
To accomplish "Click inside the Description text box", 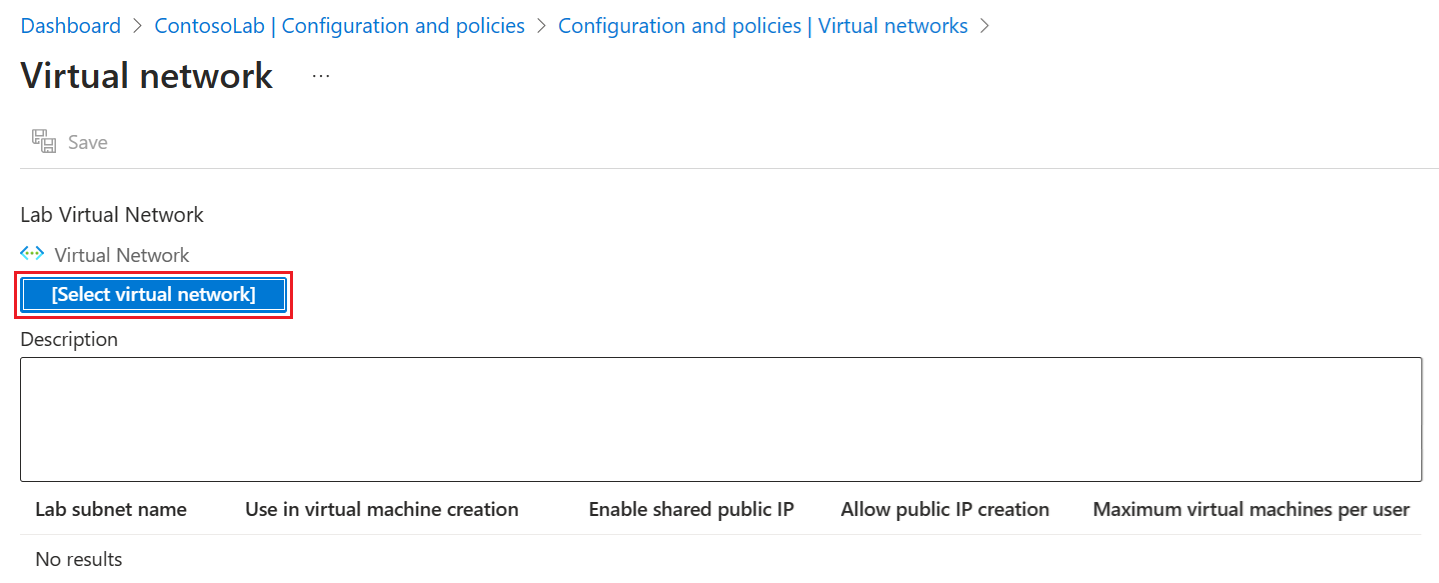I will (x=720, y=418).
